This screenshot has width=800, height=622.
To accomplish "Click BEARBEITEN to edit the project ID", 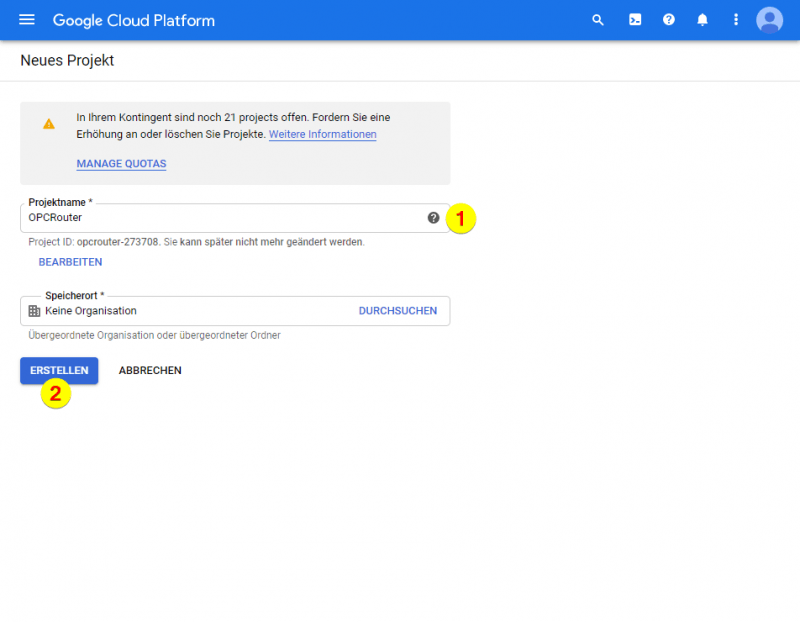I will point(70,261).
